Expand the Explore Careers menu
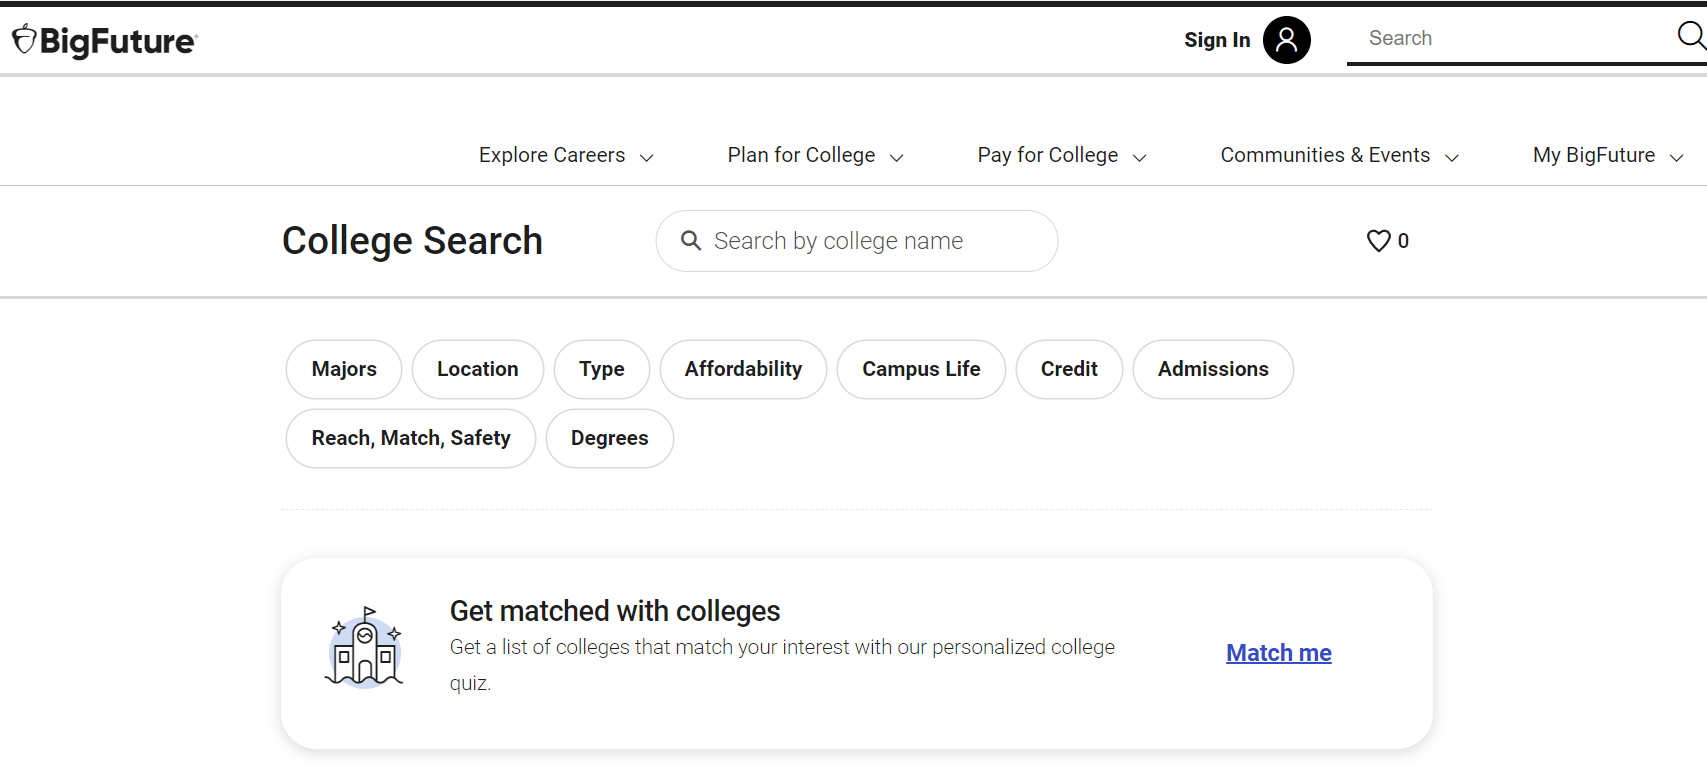 [x=566, y=155]
